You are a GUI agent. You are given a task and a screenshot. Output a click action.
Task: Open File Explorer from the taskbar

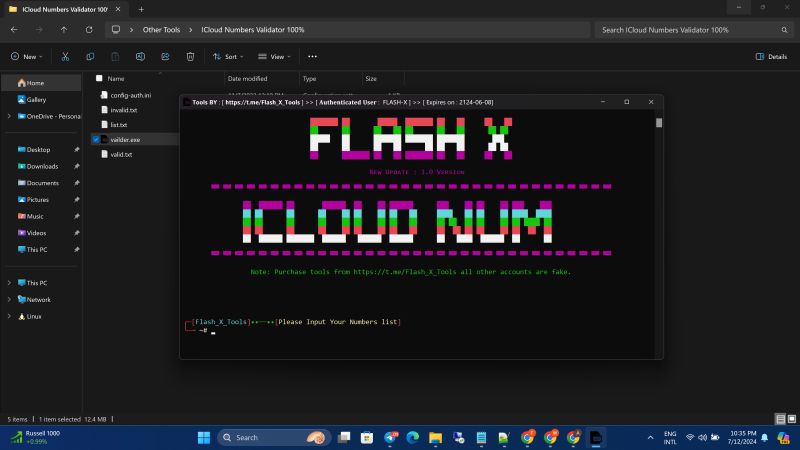coord(435,437)
